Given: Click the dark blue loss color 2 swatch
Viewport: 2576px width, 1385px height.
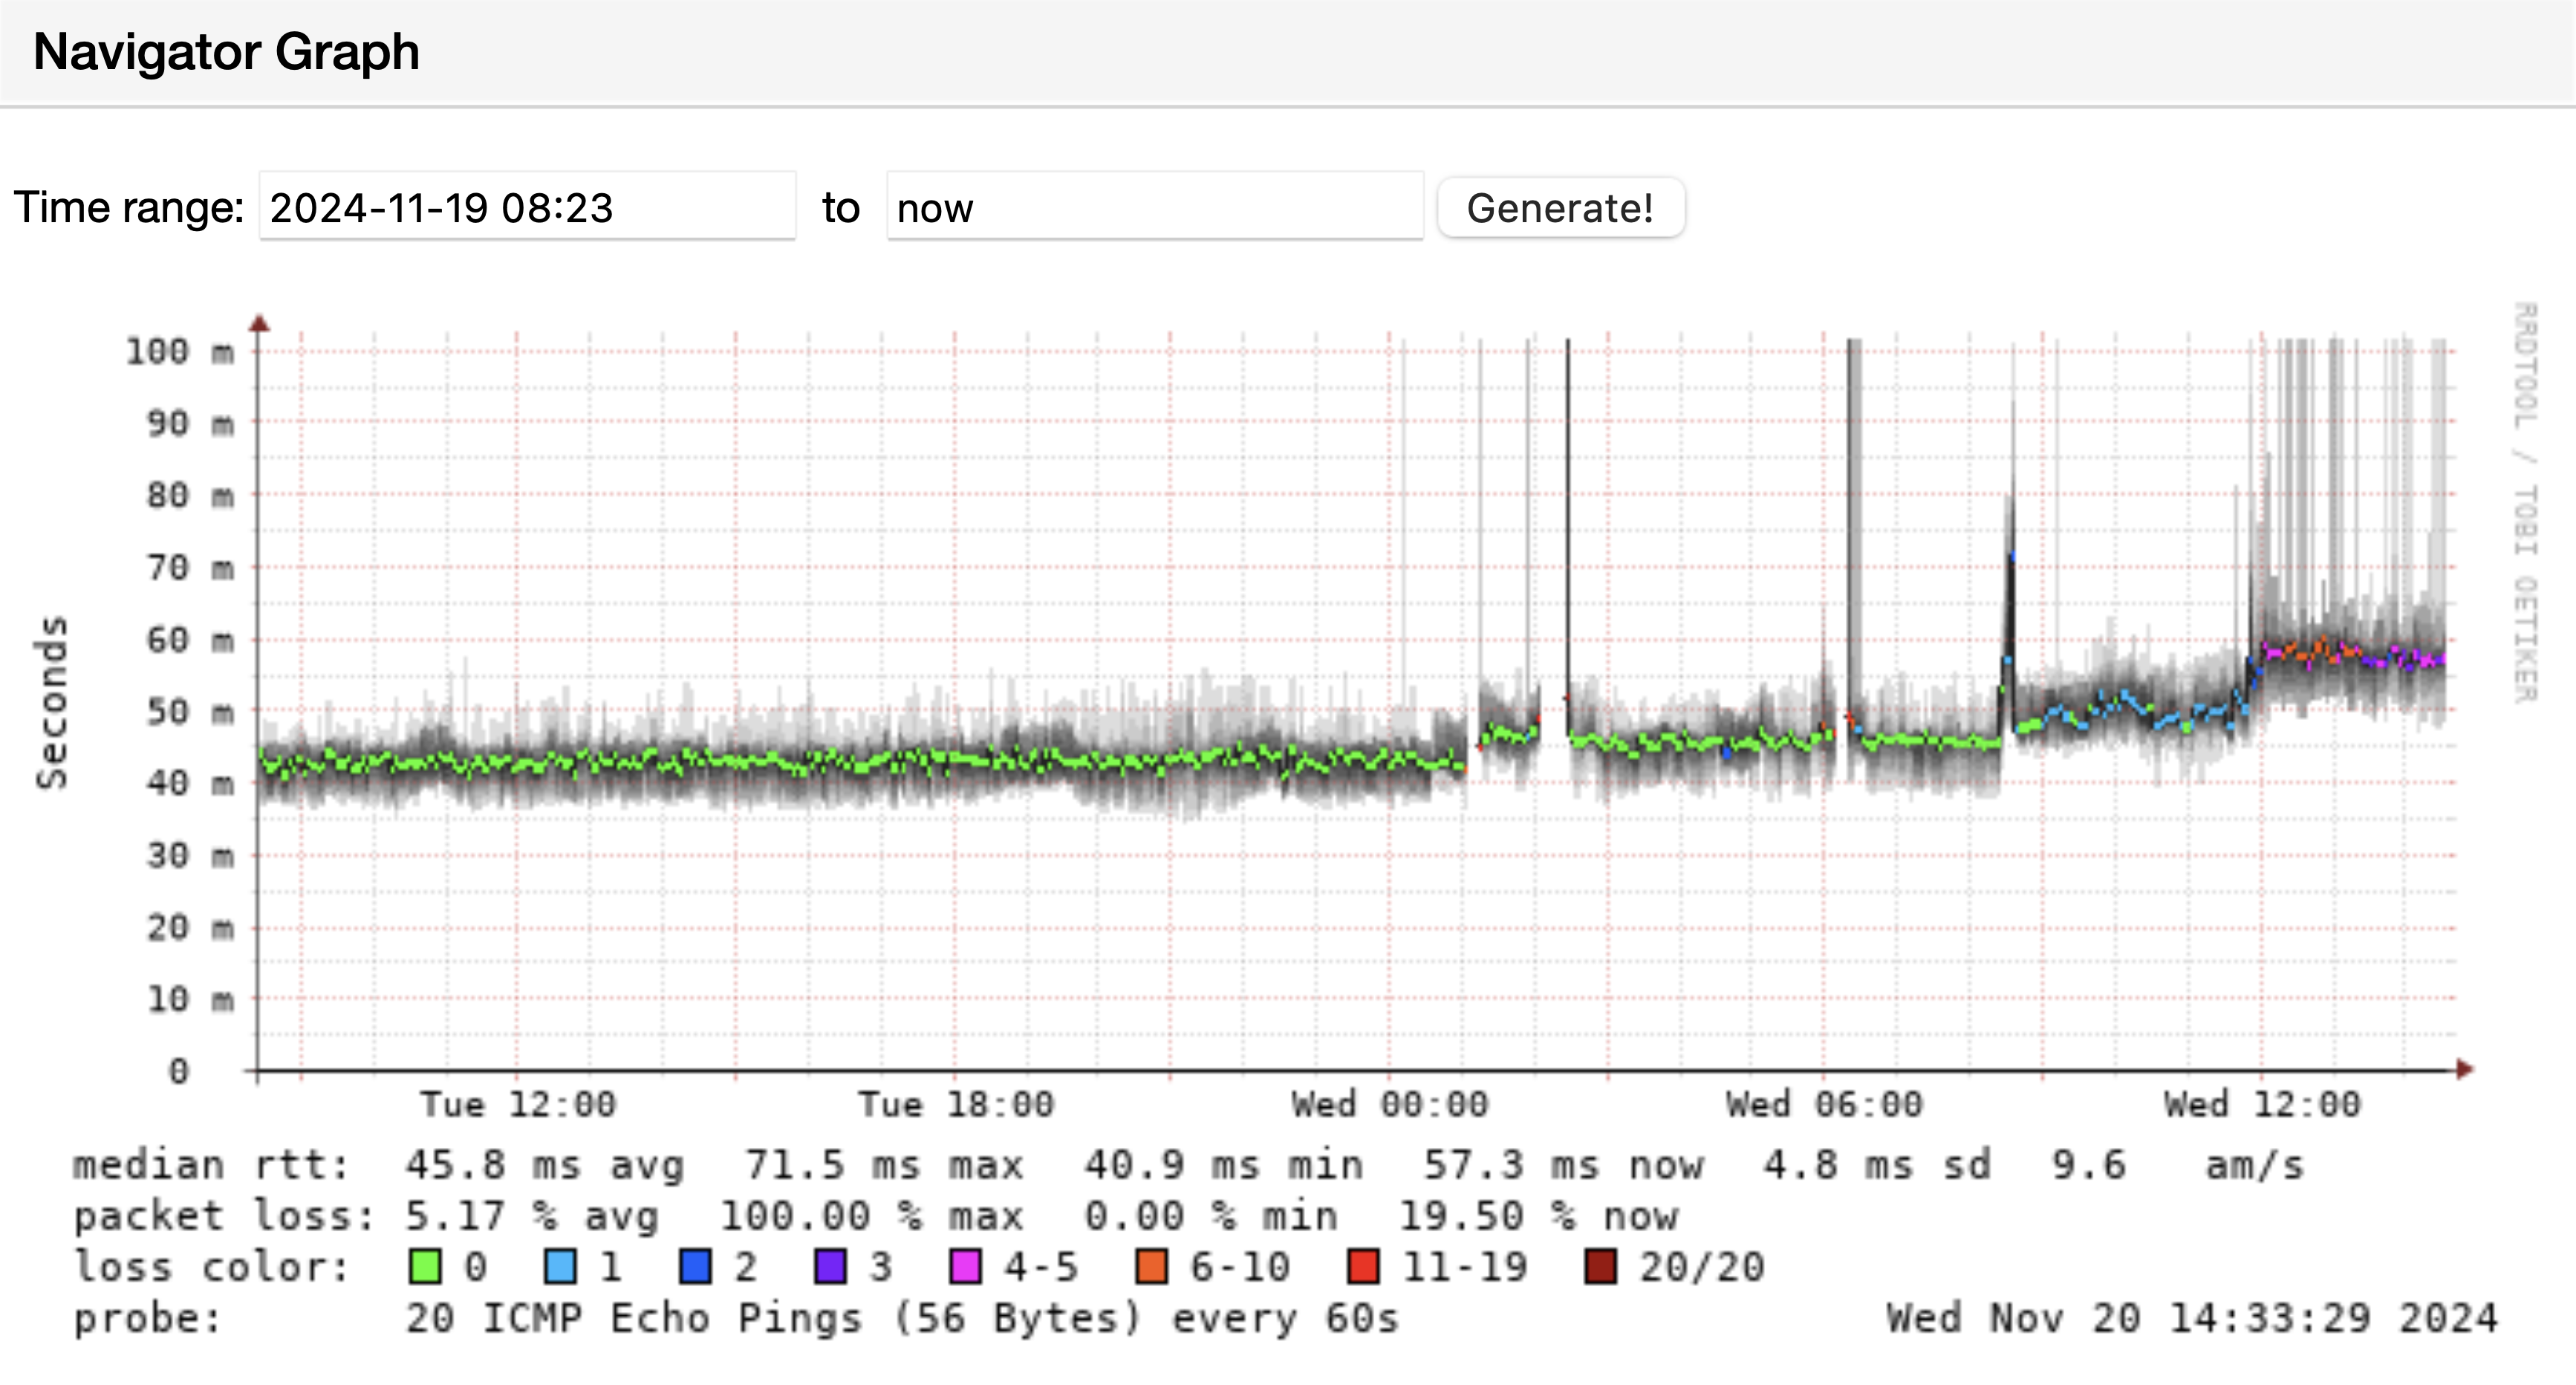Looking at the screenshot, I should pyautogui.click(x=695, y=1267).
